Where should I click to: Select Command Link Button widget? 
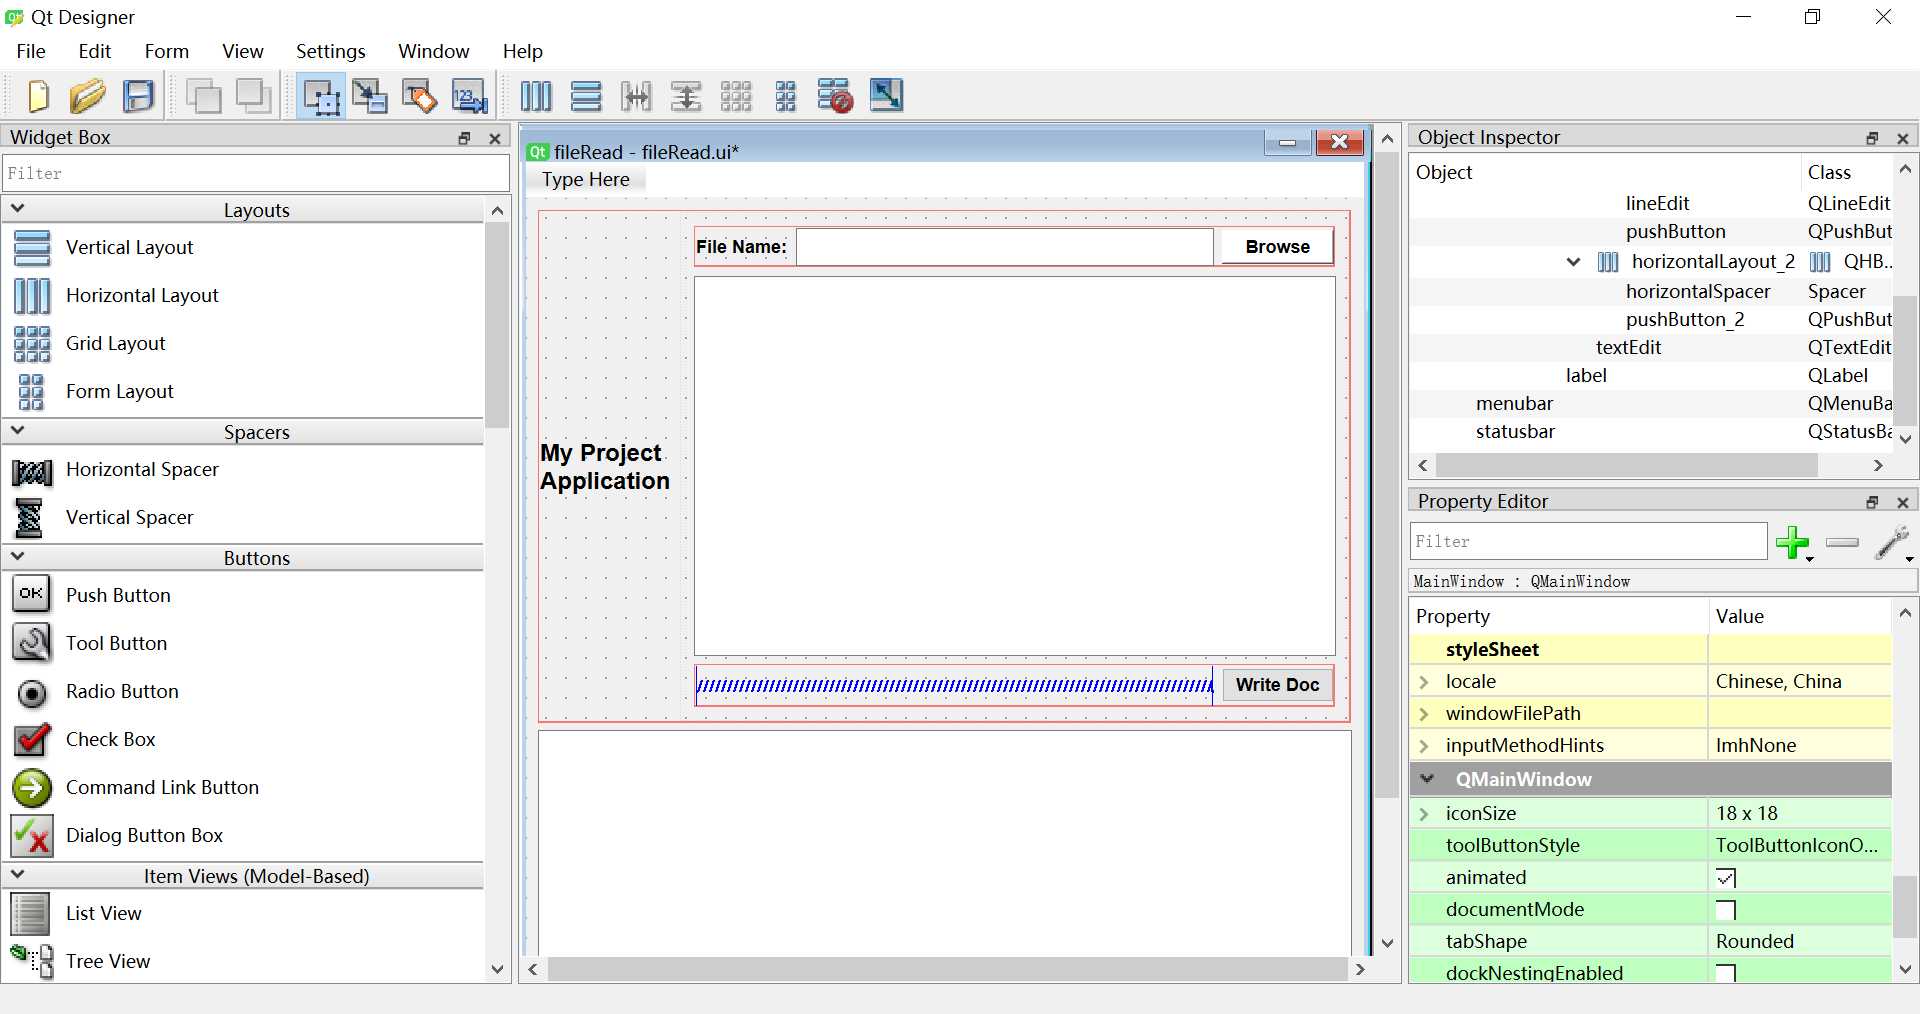tap(162, 787)
